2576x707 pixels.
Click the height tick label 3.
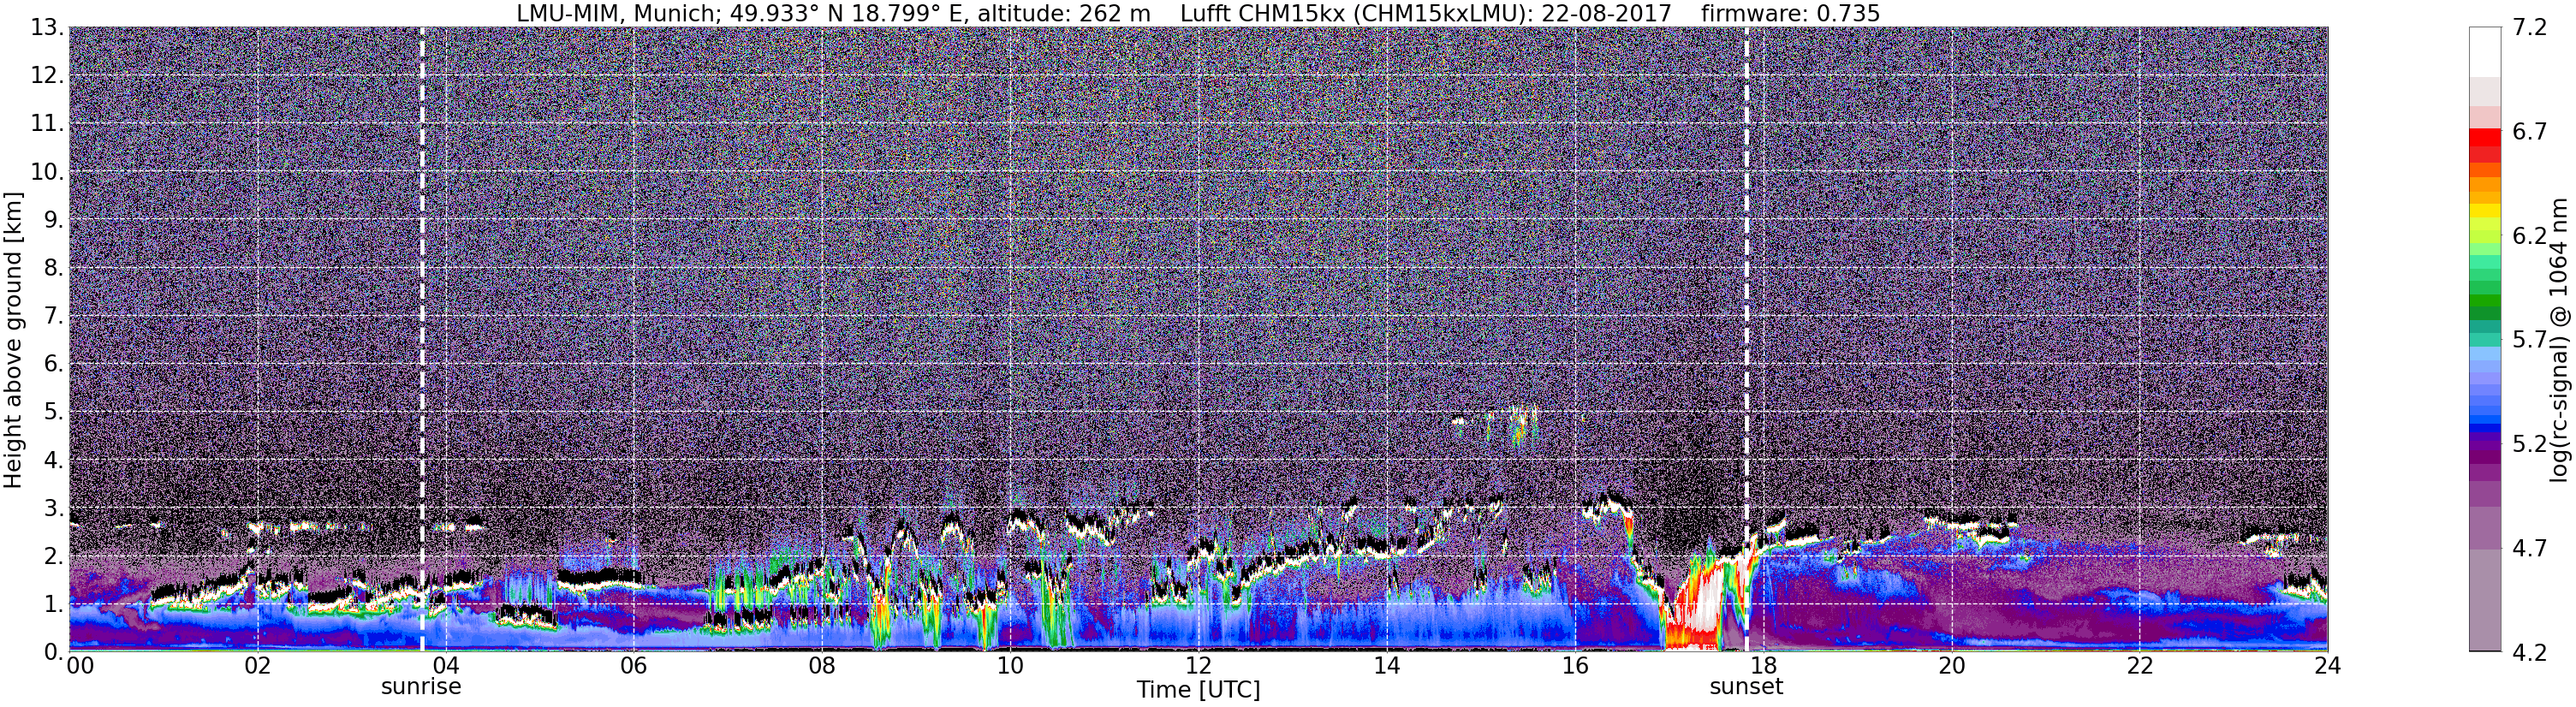[54, 507]
